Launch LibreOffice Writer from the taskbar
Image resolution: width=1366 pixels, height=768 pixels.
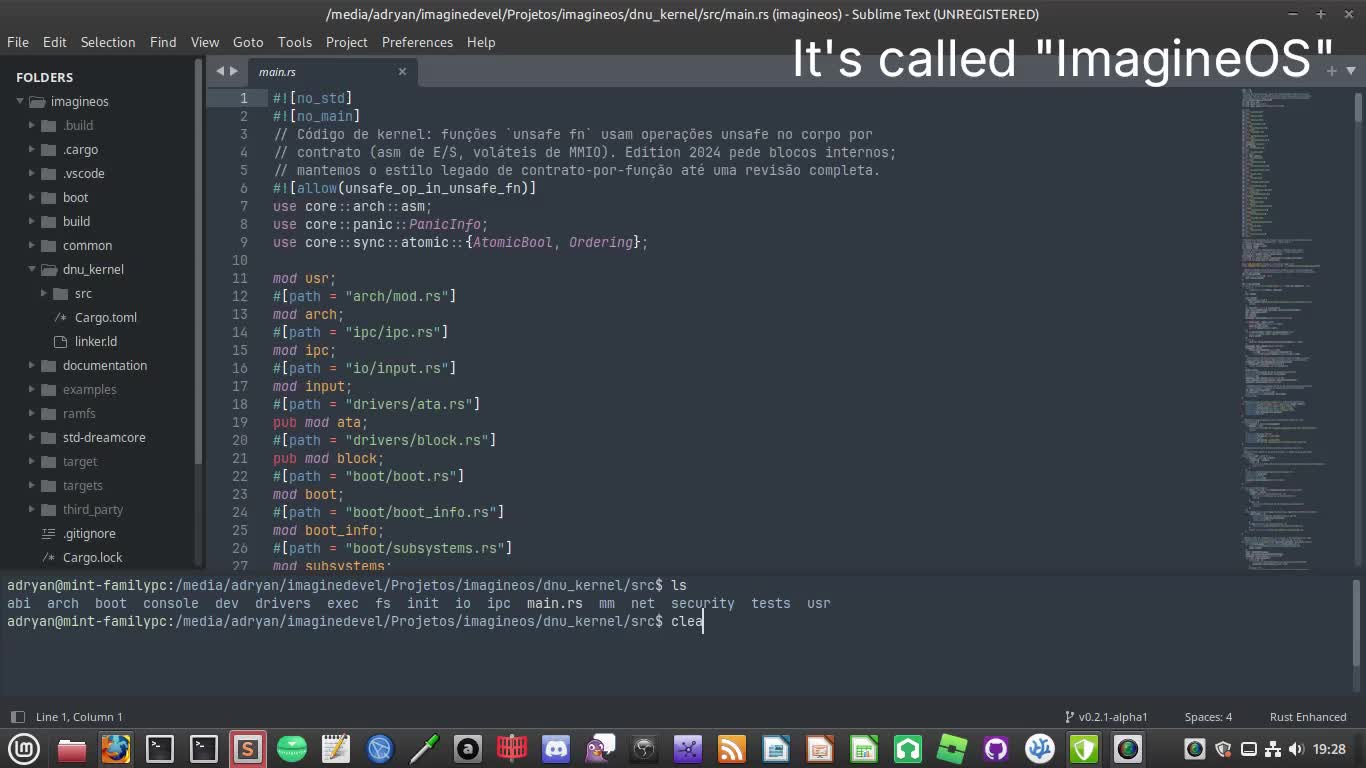click(x=775, y=748)
